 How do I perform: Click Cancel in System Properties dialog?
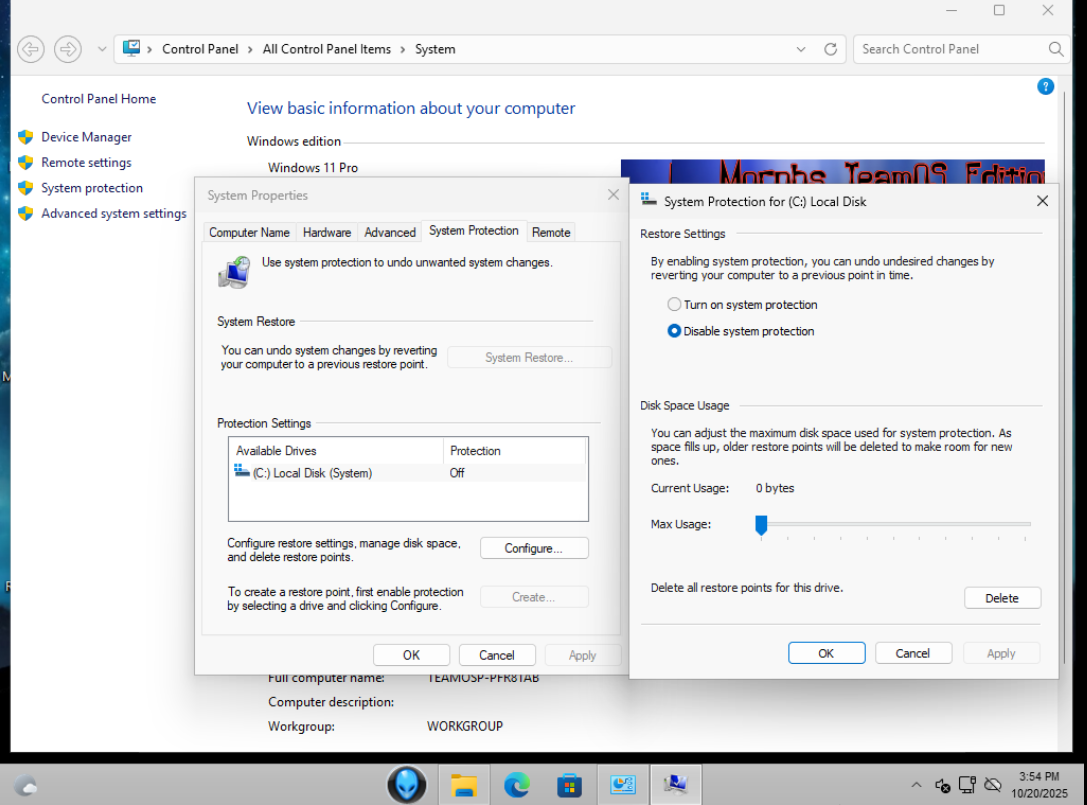tap(497, 655)
